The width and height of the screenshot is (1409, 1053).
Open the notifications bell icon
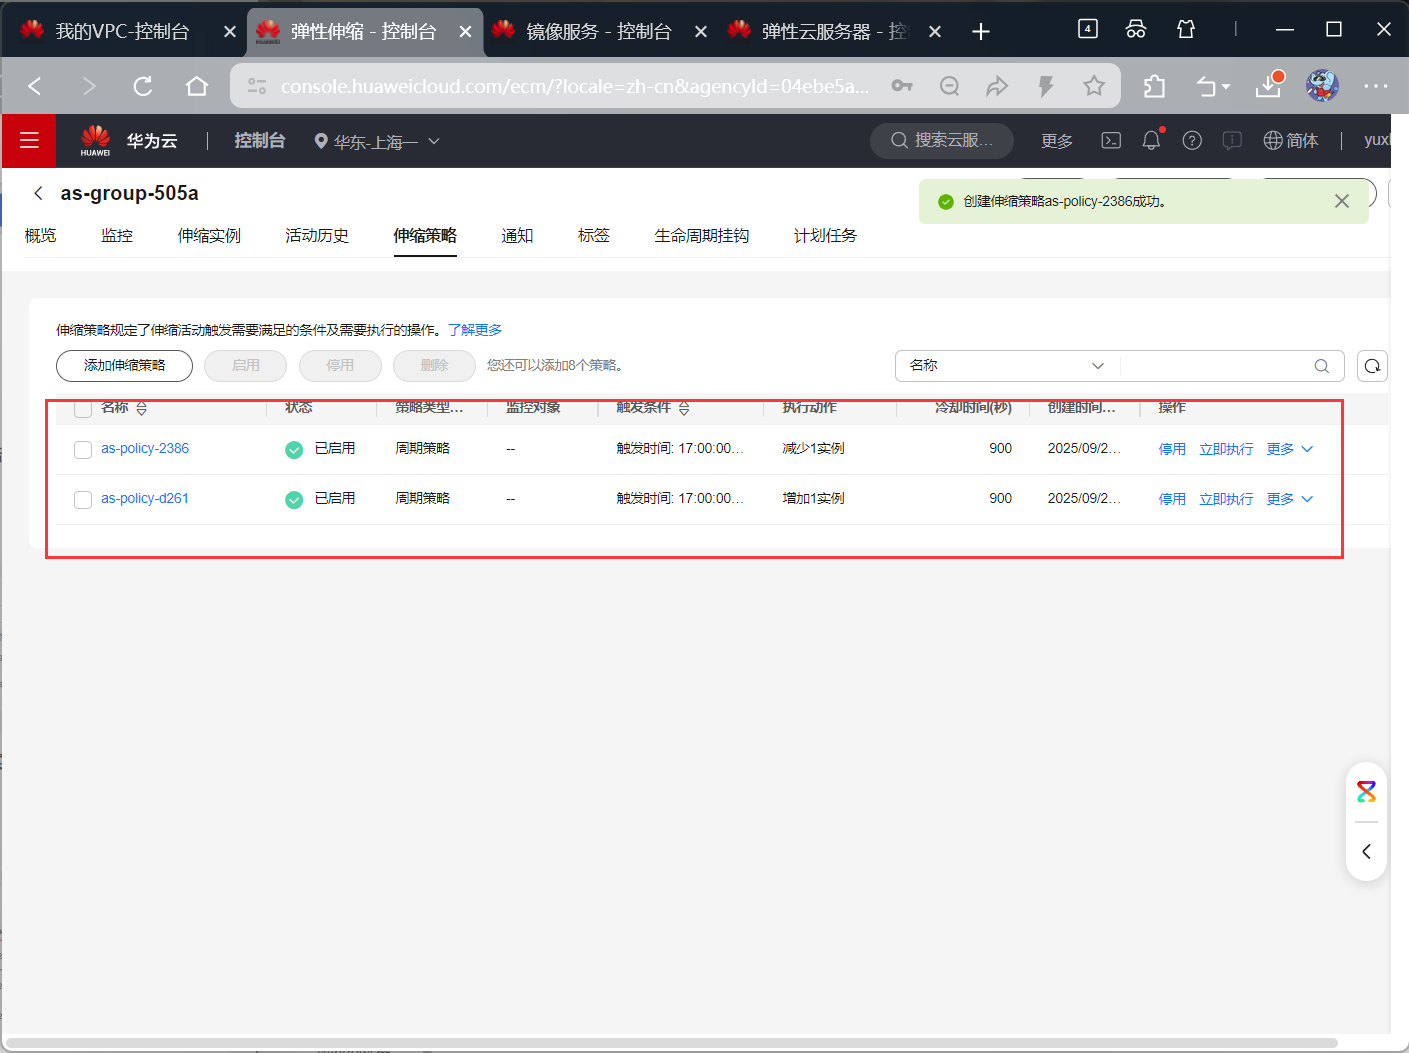pyautogui.click(x=1151, y=140)
